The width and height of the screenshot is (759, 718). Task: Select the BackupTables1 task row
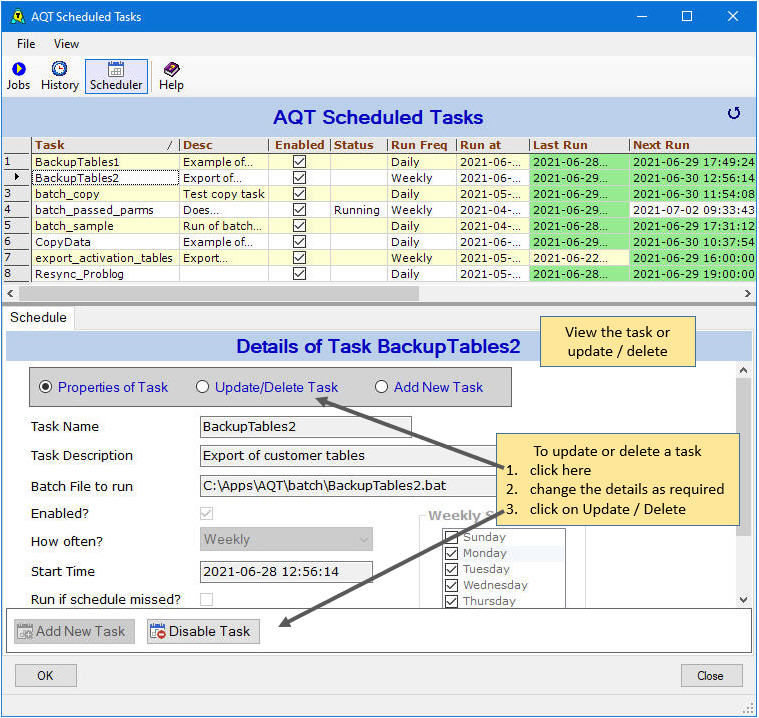click(380, 162)
